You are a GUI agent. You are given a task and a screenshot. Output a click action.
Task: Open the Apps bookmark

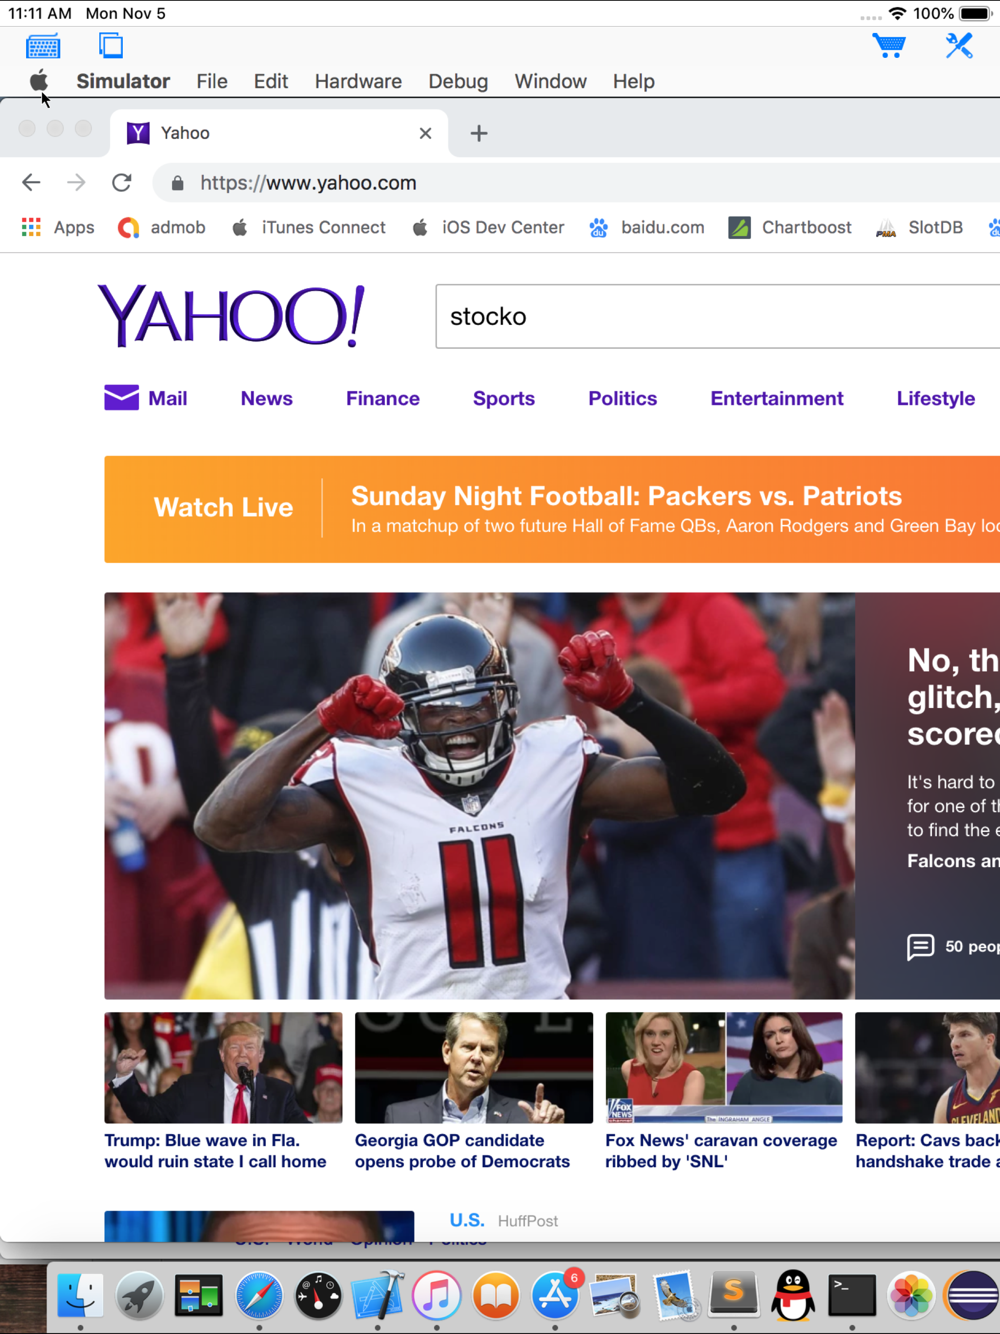[58, 227]
